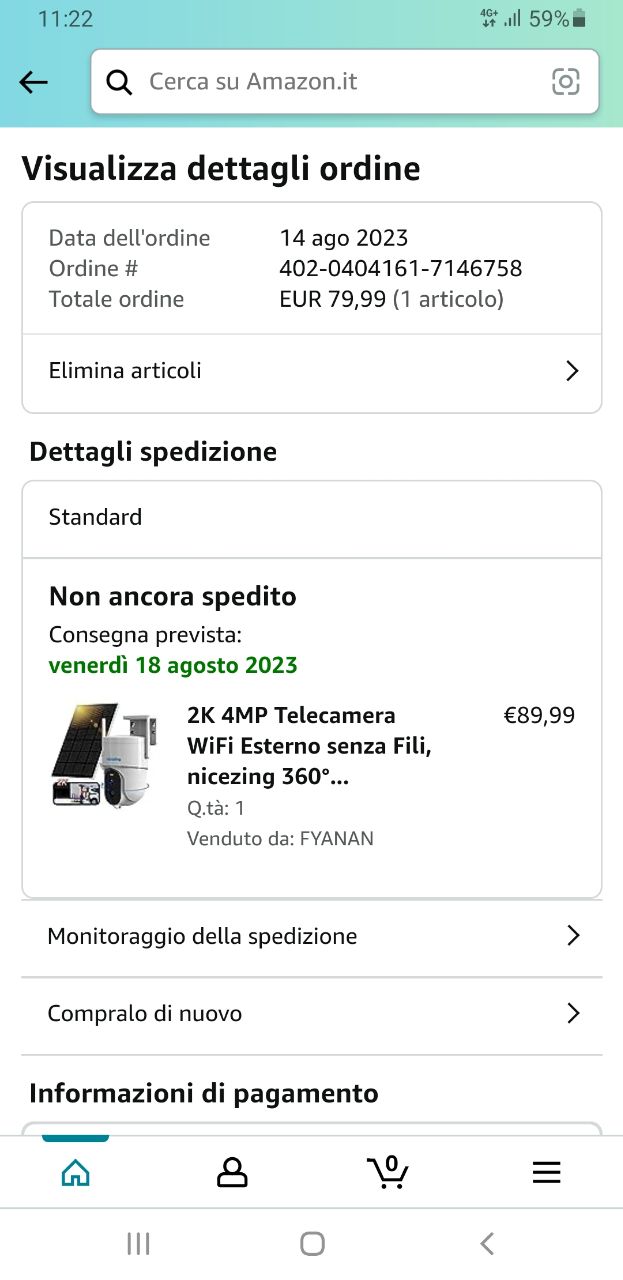Expand the Compralo di nuovo chevron
The width and height of the screenshot is (623, 1280).
point(573,1014)
